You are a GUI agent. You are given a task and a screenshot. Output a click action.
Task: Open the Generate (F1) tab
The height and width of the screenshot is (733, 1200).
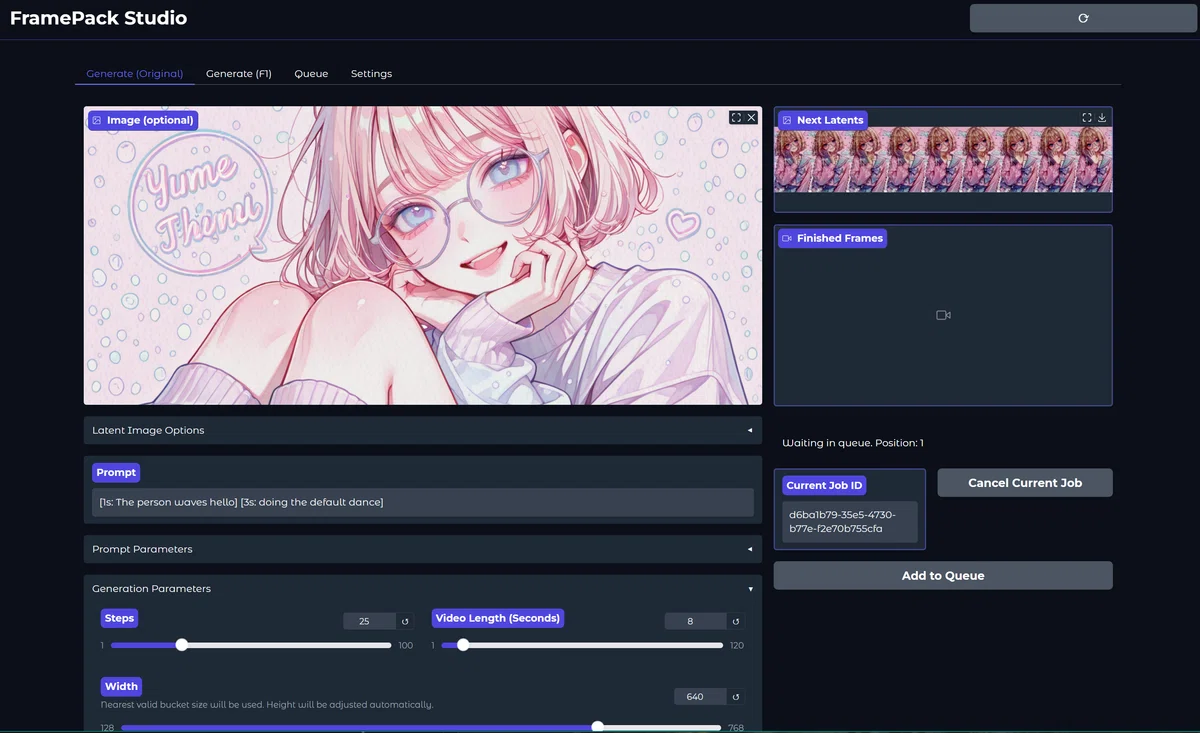(x=239, y=74)
